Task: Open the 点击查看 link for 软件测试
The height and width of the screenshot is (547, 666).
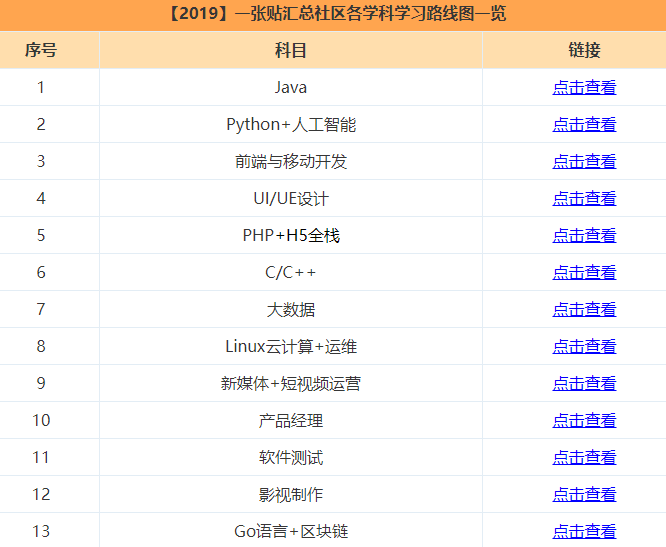Action: coord(584,457)
